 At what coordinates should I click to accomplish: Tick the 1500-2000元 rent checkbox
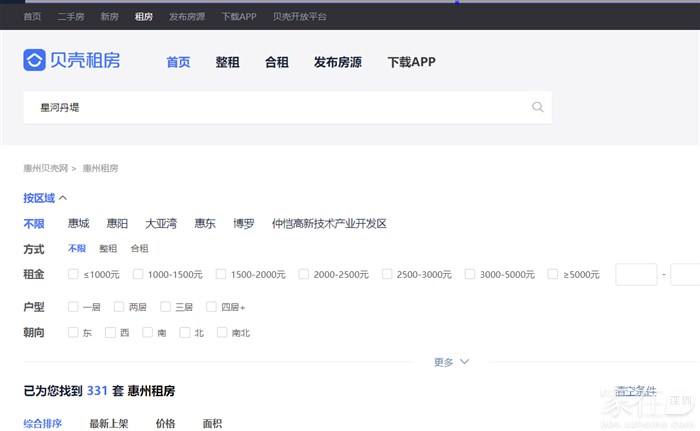[221, 274]
